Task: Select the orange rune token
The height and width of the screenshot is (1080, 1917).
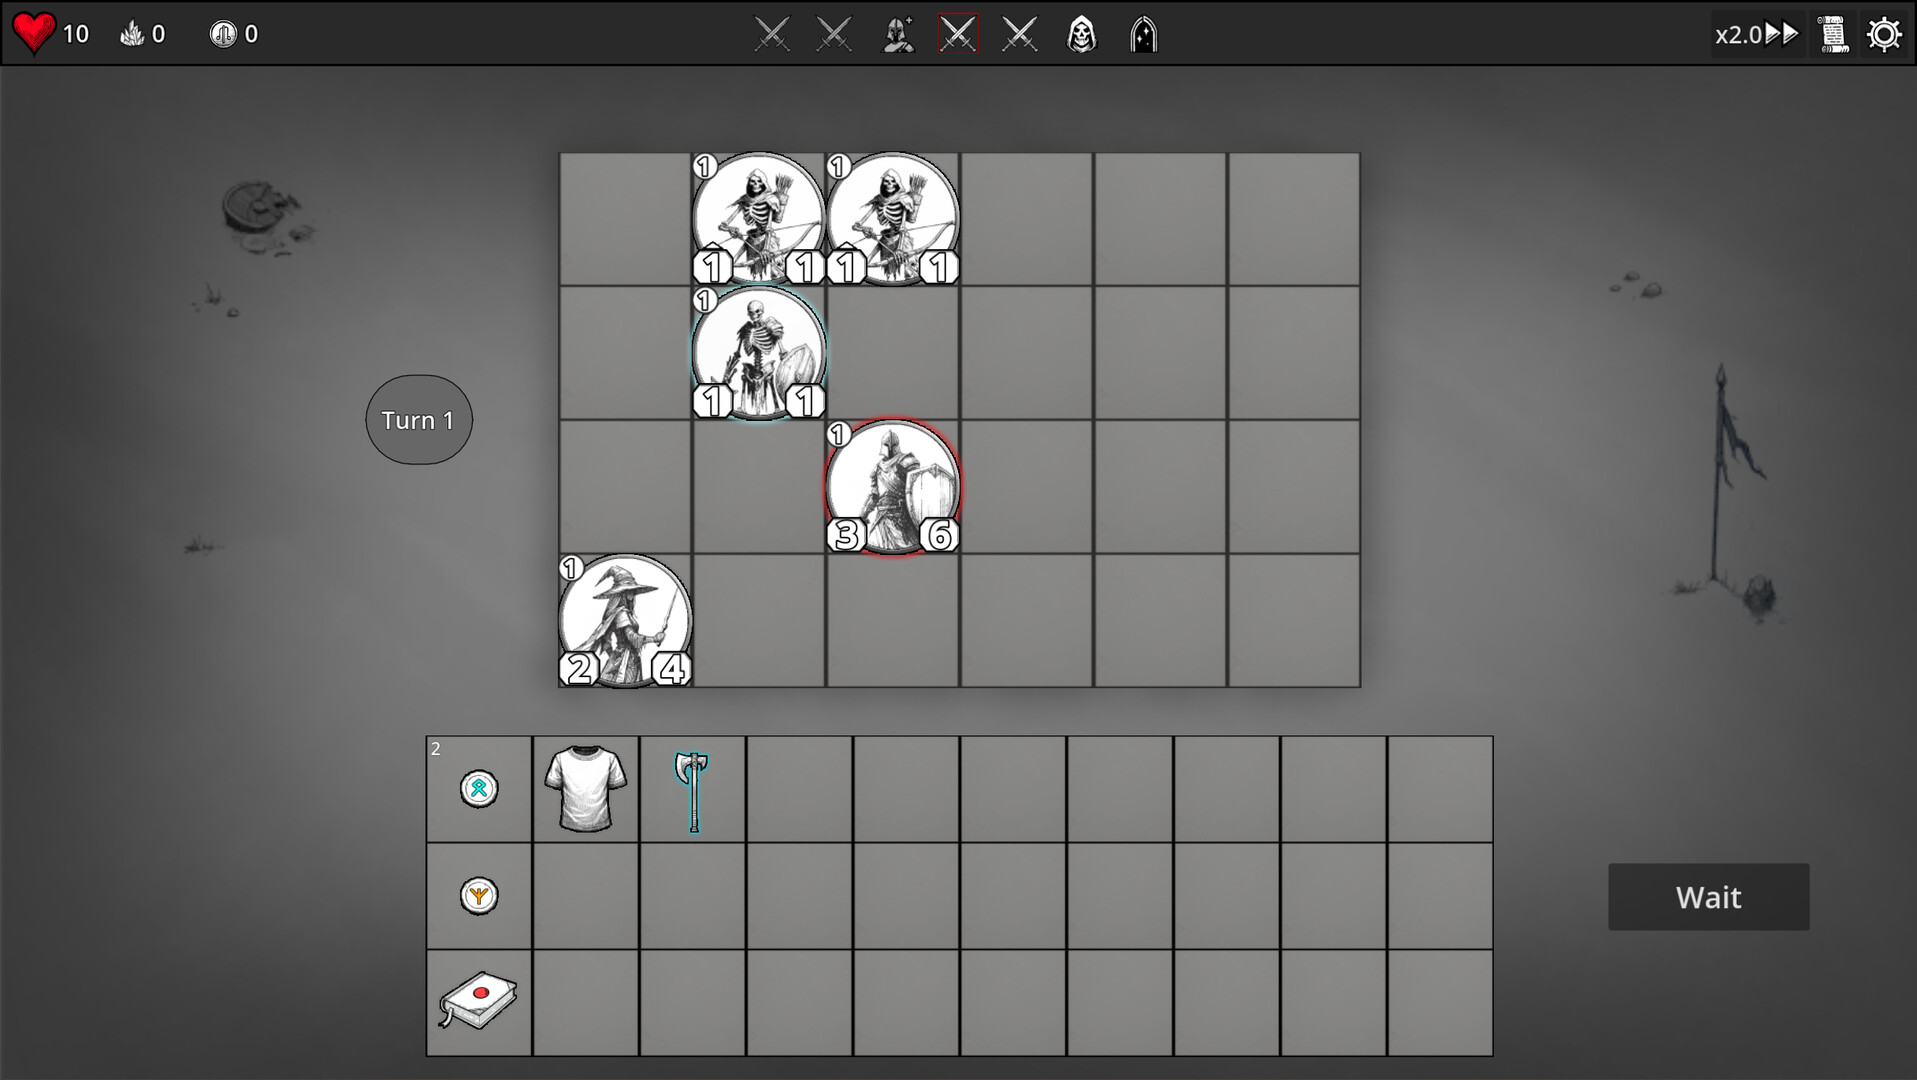Action: pos(478,895)
